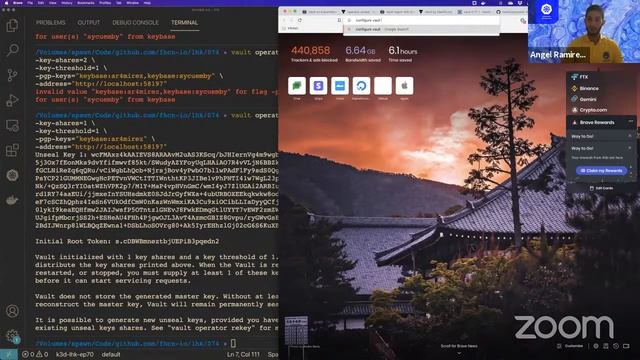Switch to the PROBLEMS panel tab

point(51,22)
